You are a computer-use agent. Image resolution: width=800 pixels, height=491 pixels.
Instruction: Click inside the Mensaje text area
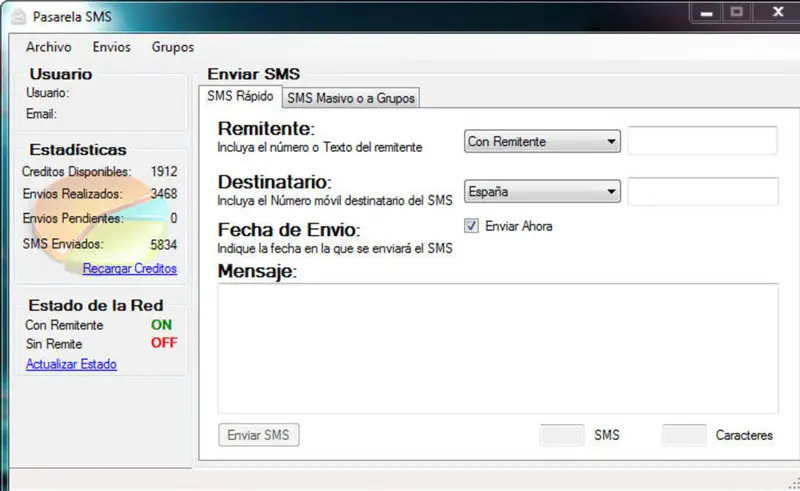pos(498,348)
